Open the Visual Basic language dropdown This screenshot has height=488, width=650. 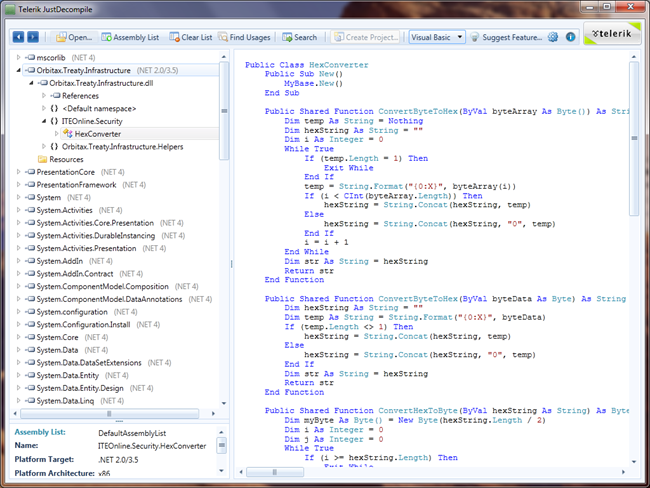(x=438, y=37)
